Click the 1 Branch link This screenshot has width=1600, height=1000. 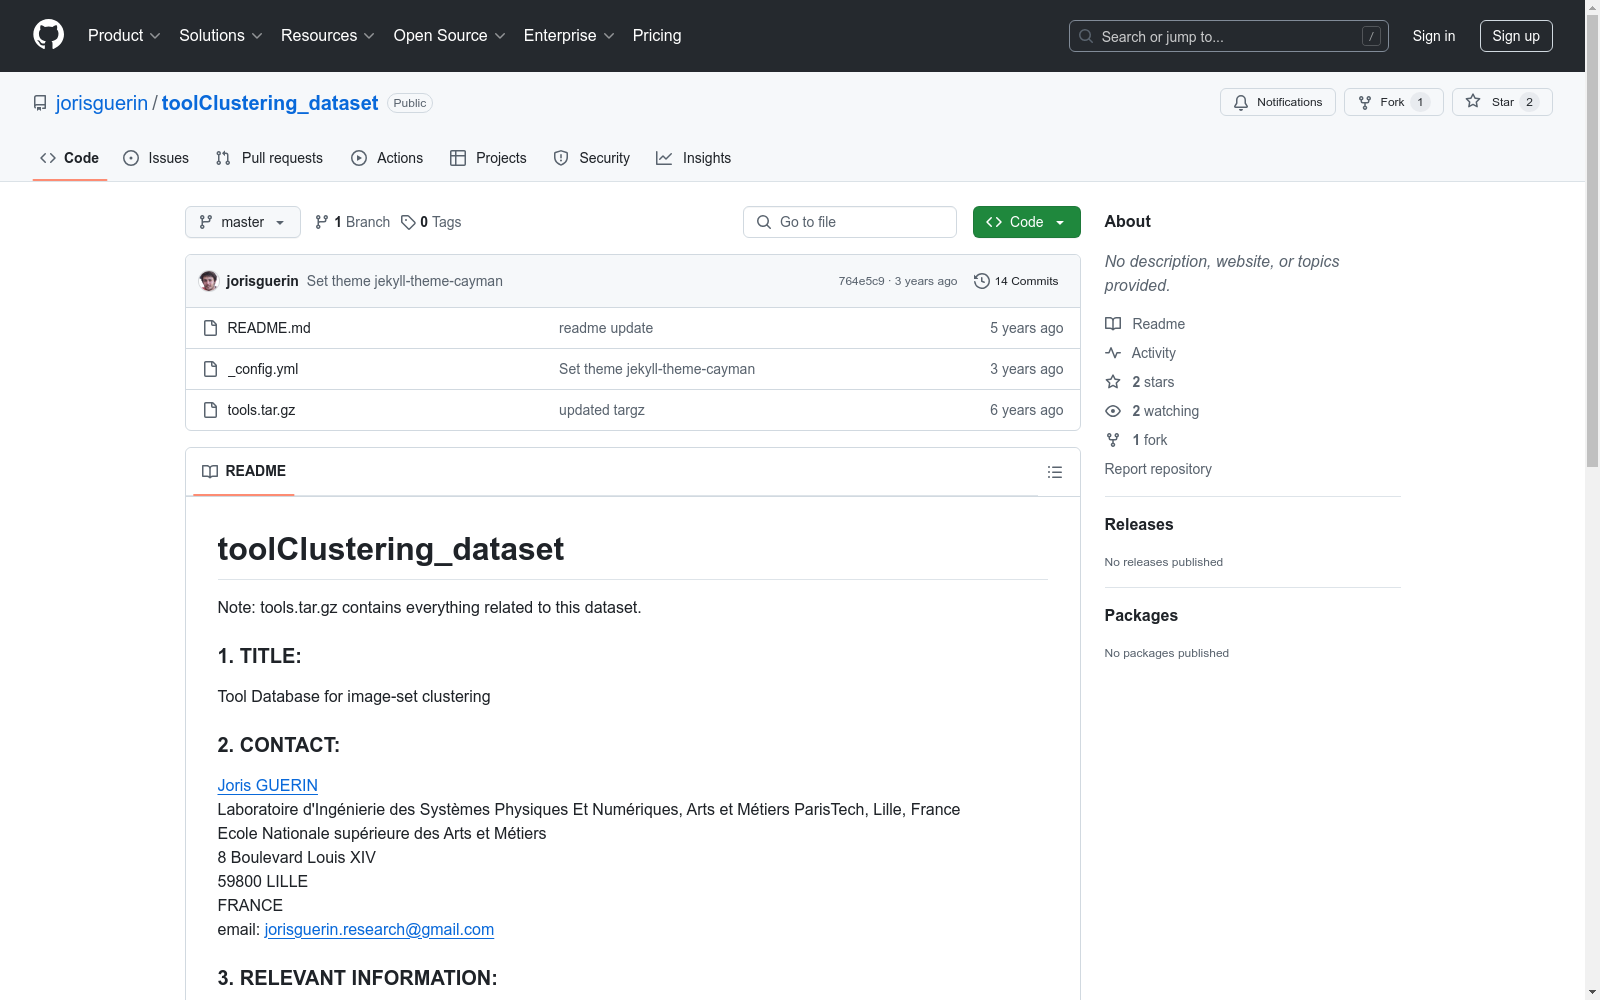[352, 222]
